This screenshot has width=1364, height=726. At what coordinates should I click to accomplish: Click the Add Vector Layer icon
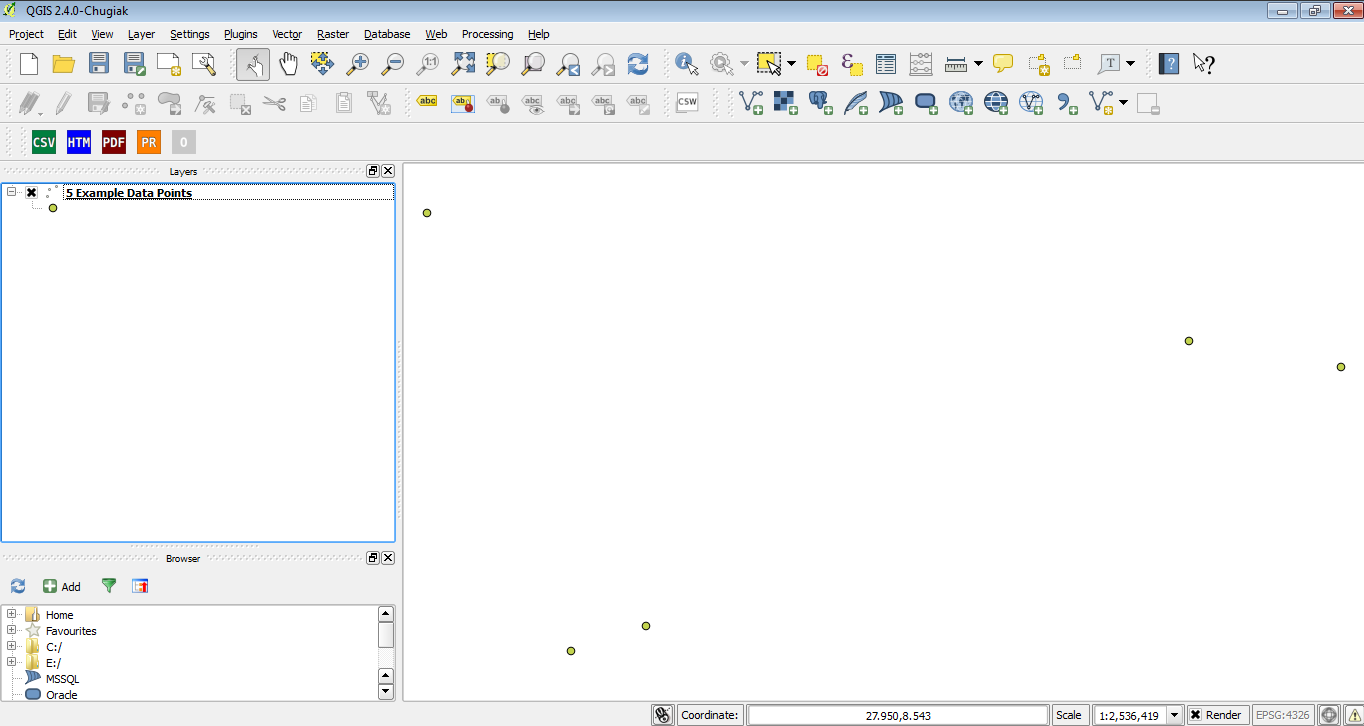click(x=751, y=102)
